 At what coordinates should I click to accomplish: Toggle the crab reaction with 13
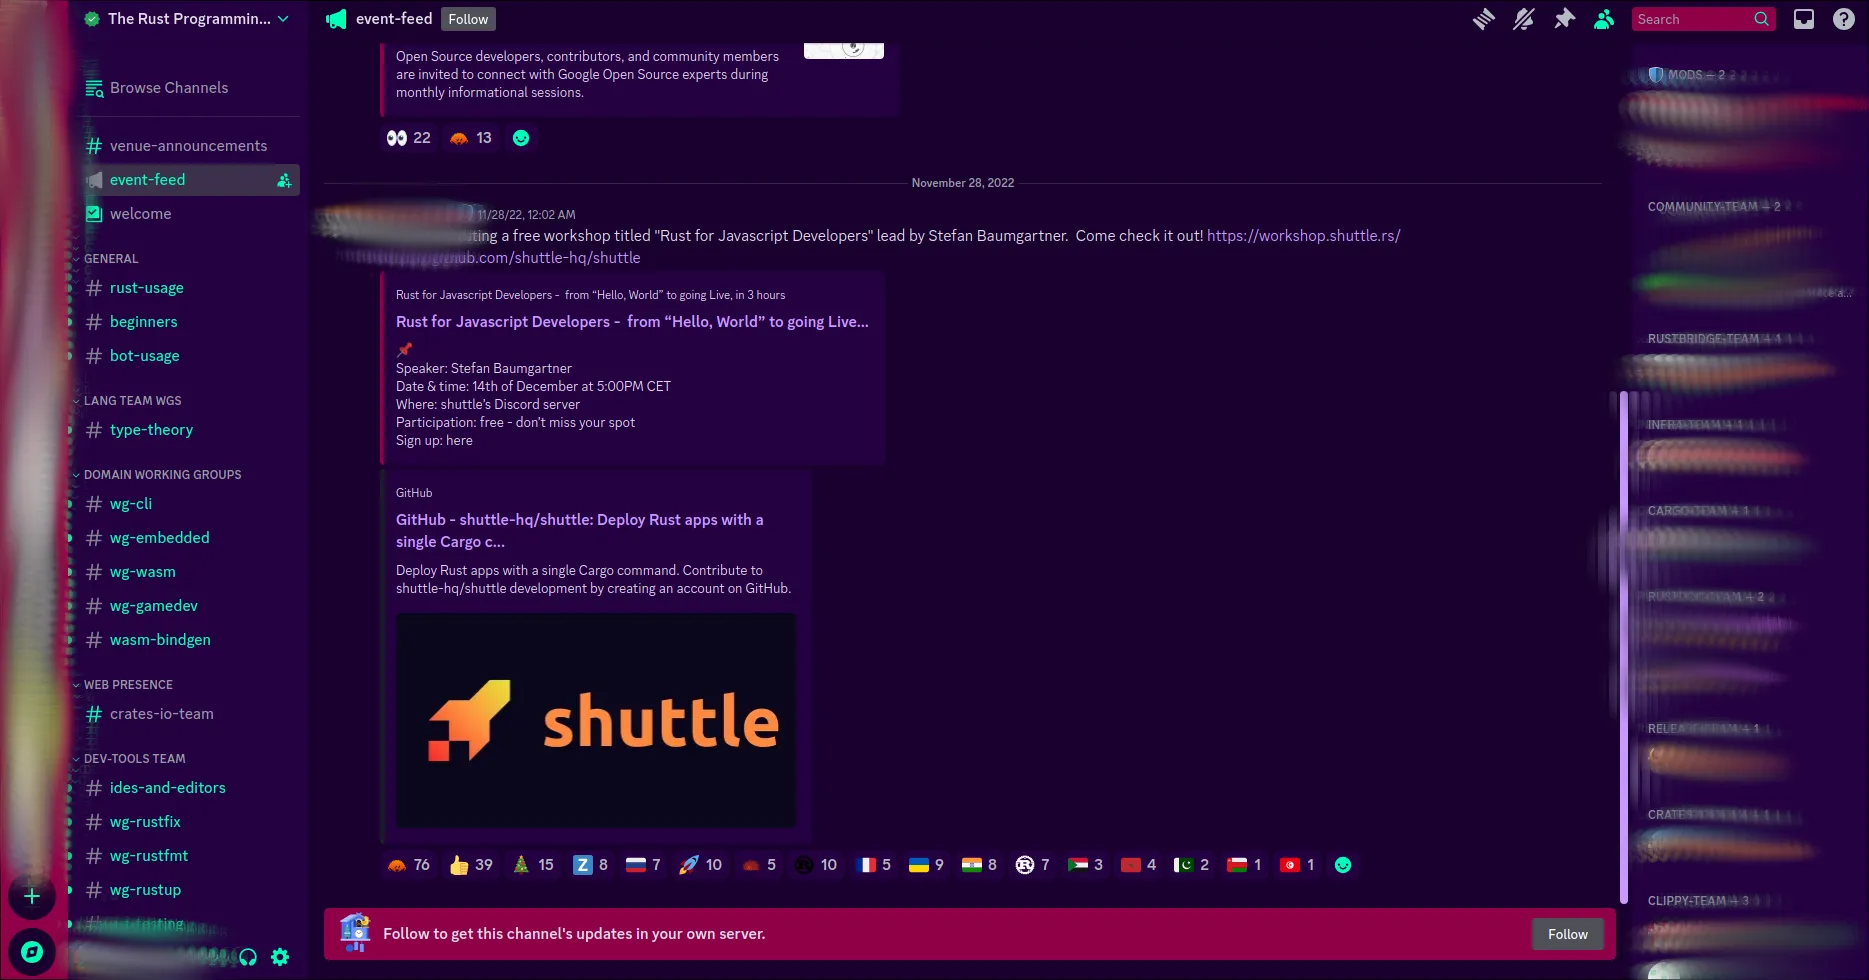pos(471,138)
